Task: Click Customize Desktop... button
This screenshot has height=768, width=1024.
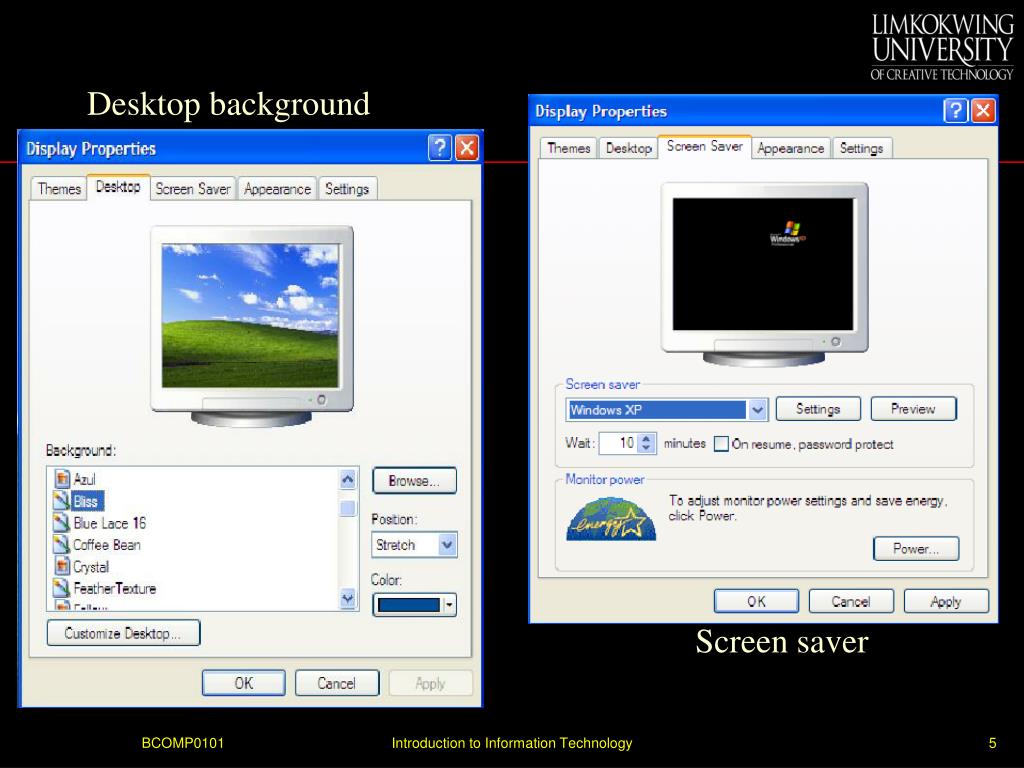Action: (x=123, y=633)
